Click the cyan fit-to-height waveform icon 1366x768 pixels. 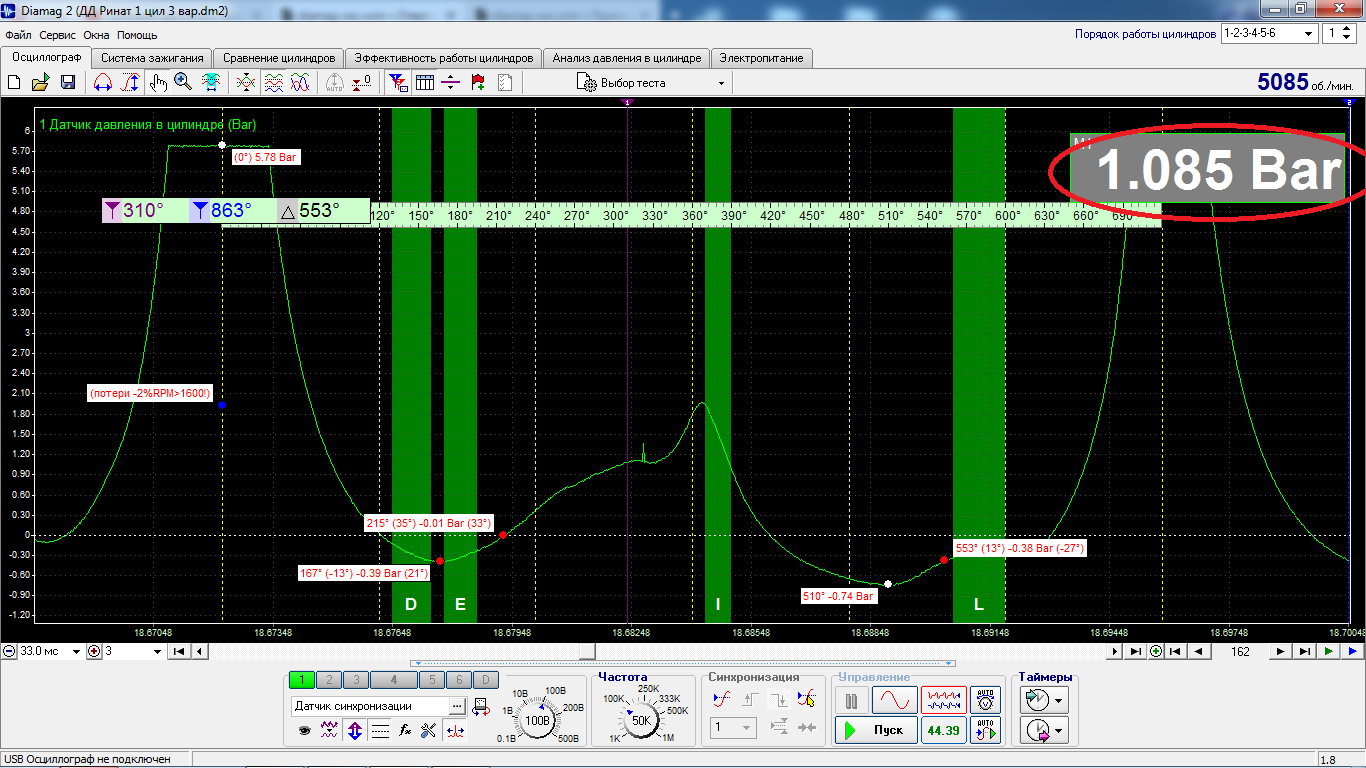pos(211,83)
